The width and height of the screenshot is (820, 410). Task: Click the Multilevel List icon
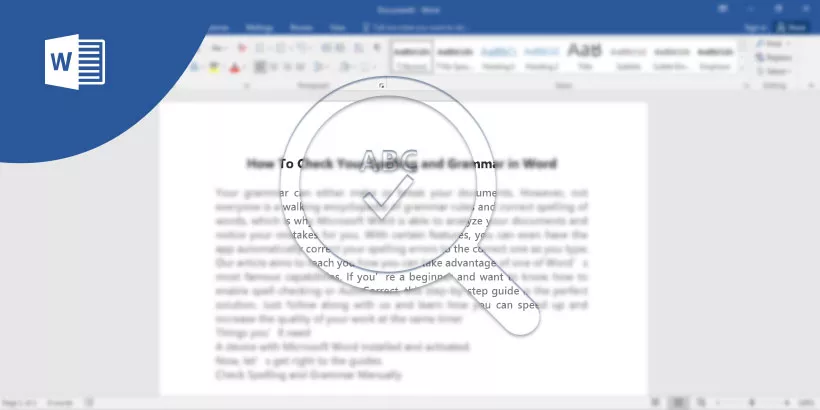[301, 48]
